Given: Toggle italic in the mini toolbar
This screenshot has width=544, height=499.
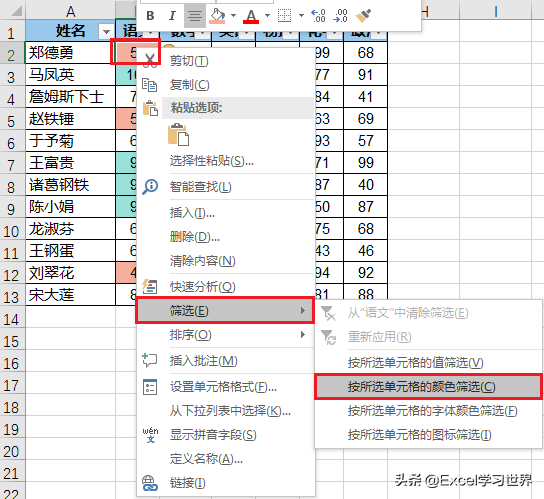Looking at the screenshot, I should [172, 16].
